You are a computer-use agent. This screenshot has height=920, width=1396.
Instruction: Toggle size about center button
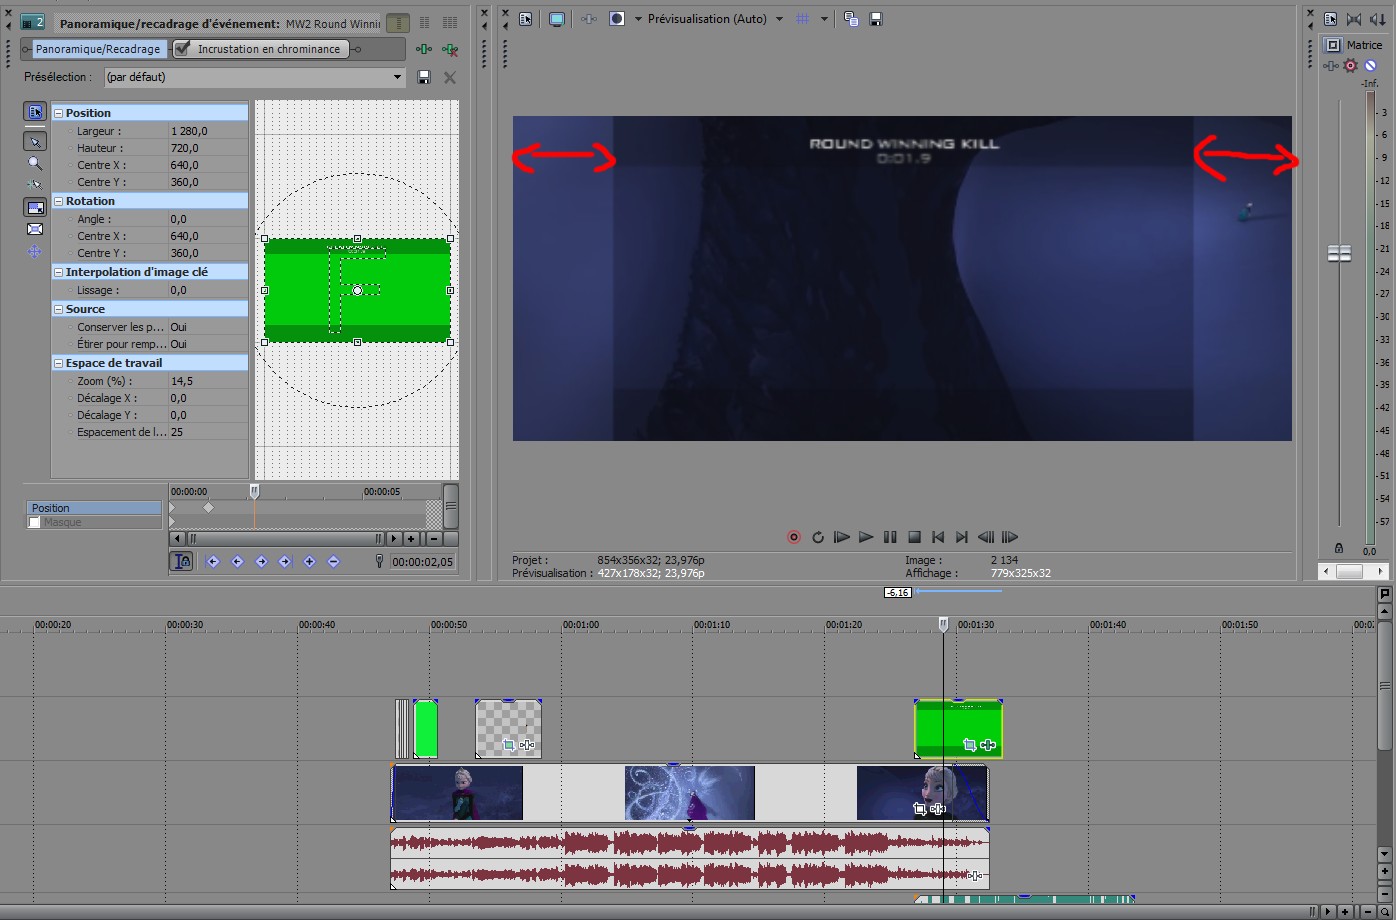(x=34, y=230)
